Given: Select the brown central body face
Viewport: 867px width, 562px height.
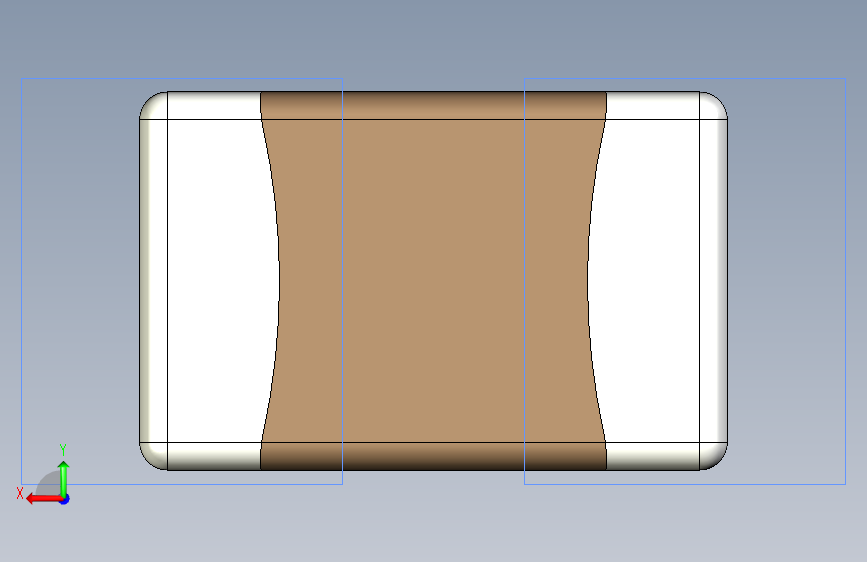Looking at the screenshot, I should [434, 280].
